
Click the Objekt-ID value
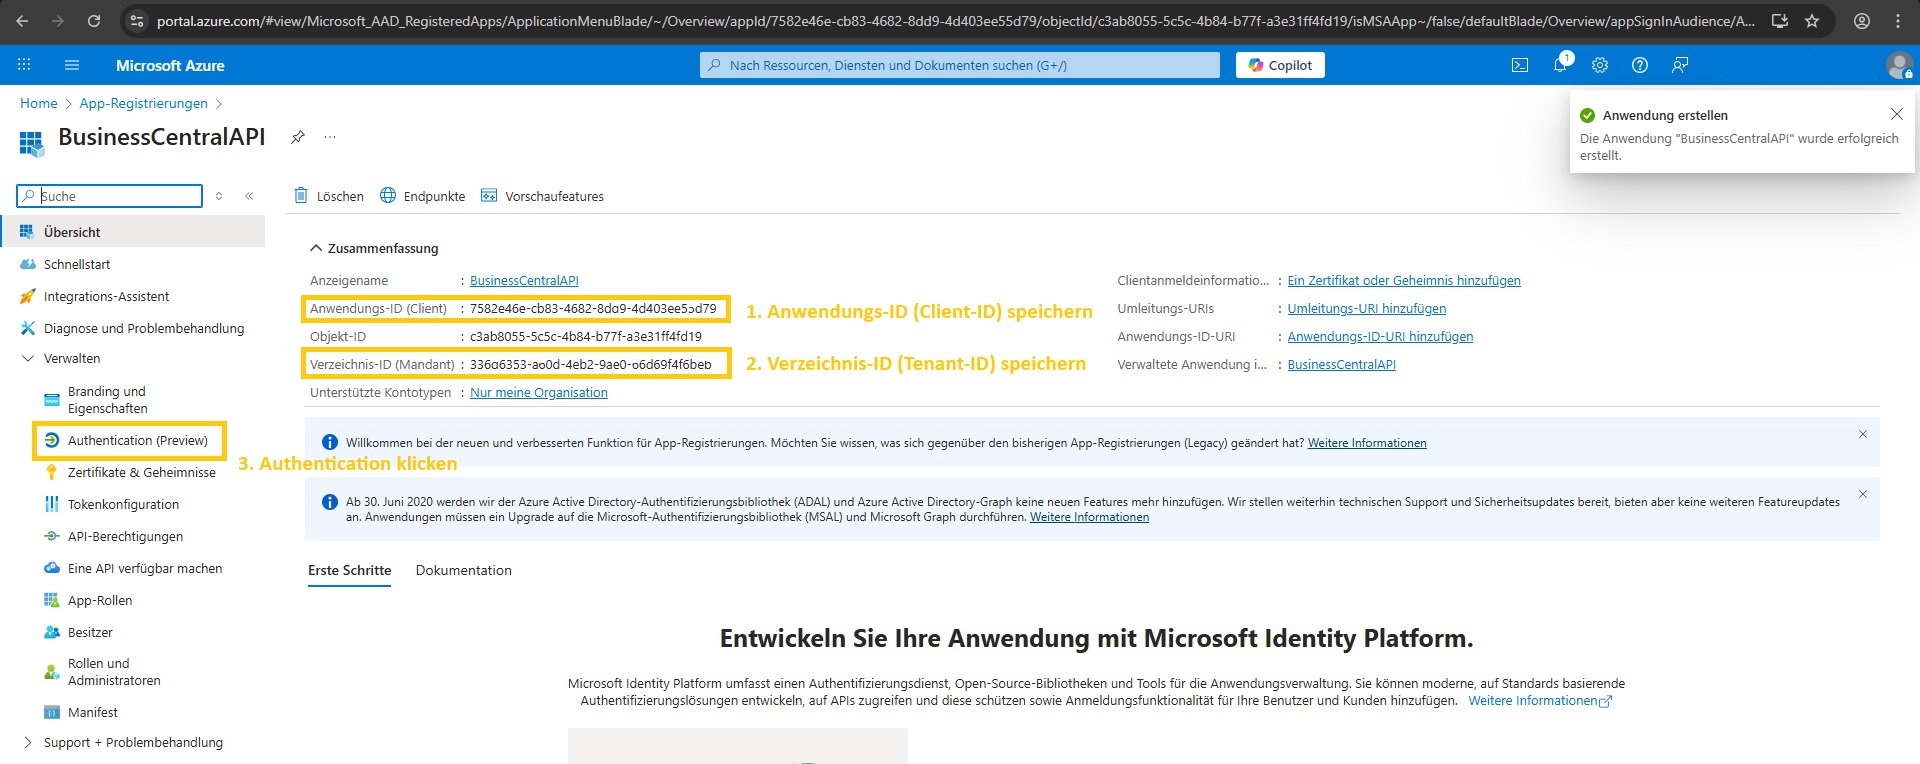586,337
